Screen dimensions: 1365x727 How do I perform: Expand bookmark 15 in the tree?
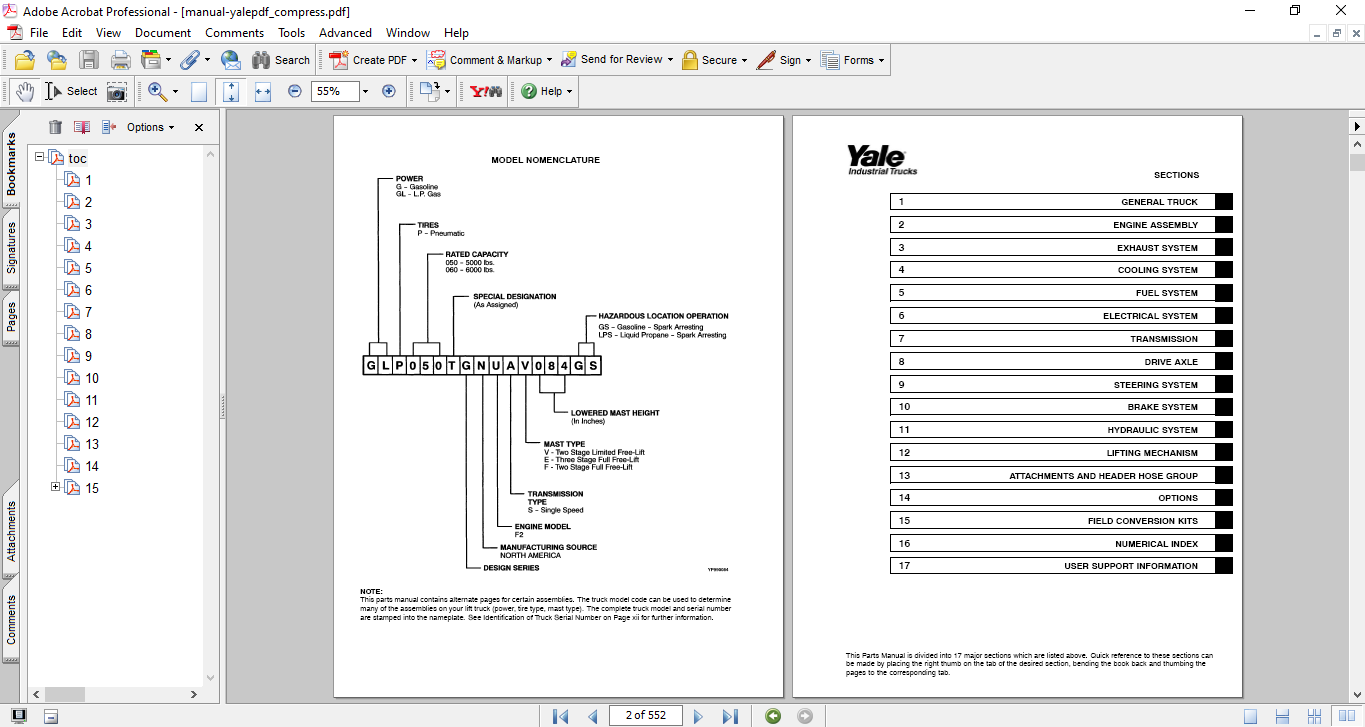point(56,487)
